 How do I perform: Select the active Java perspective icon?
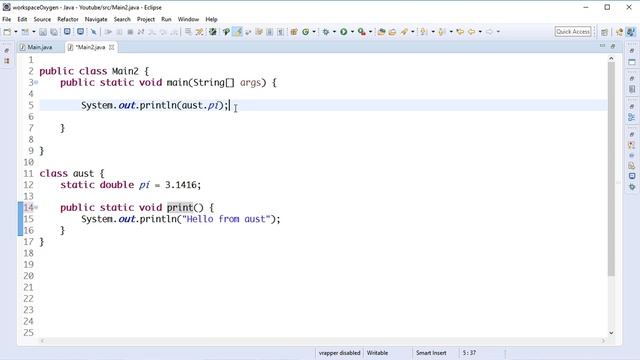pyautogui.click(x=631, y=32)
